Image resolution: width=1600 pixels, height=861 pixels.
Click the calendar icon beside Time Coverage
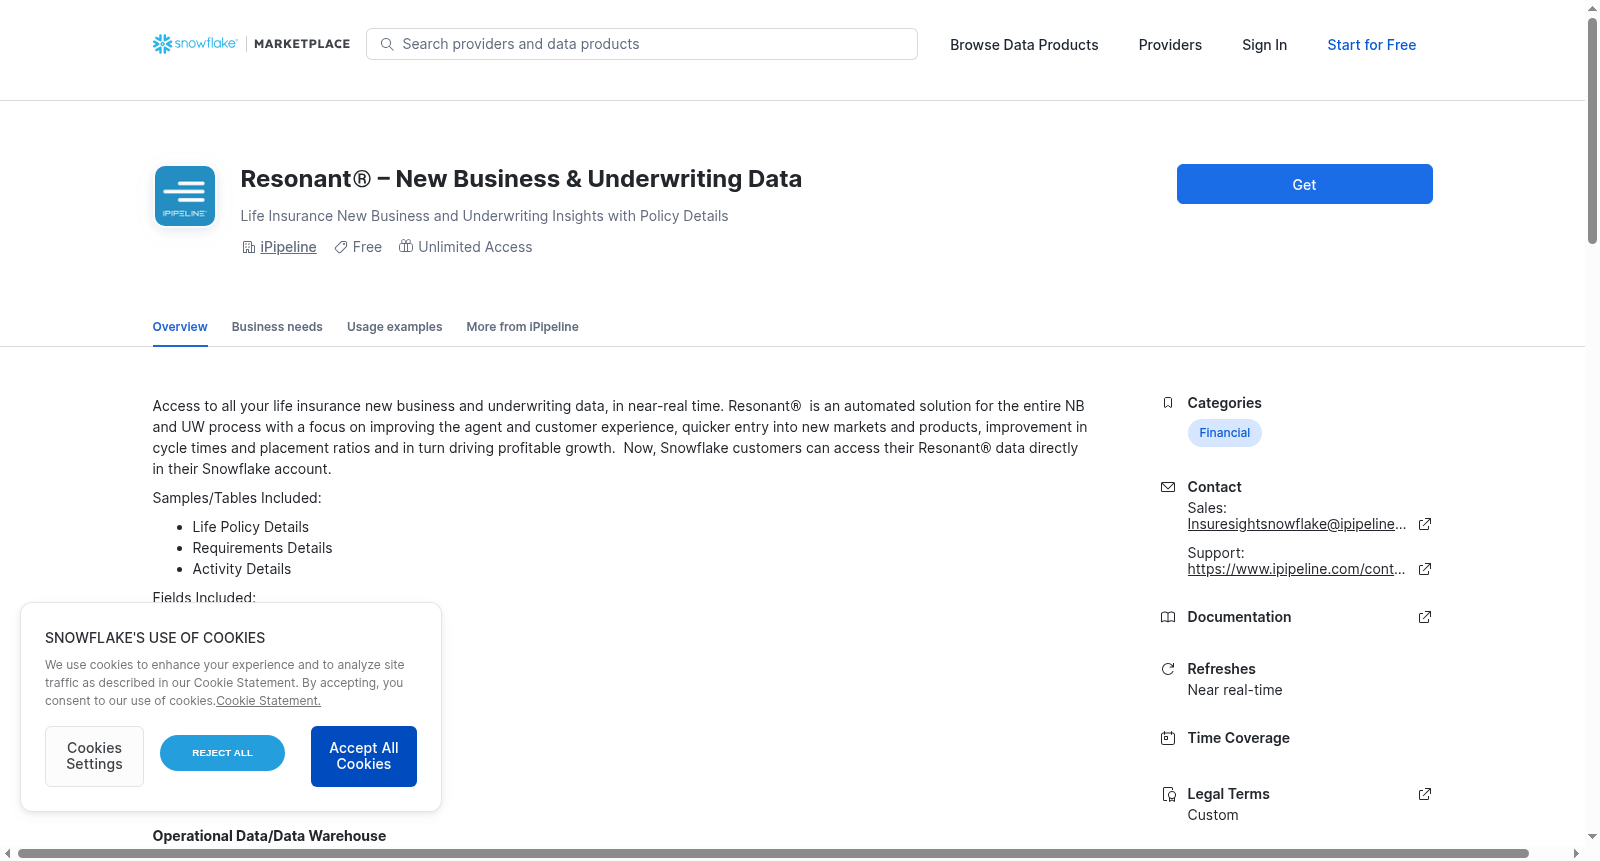tap(1168, 738)
